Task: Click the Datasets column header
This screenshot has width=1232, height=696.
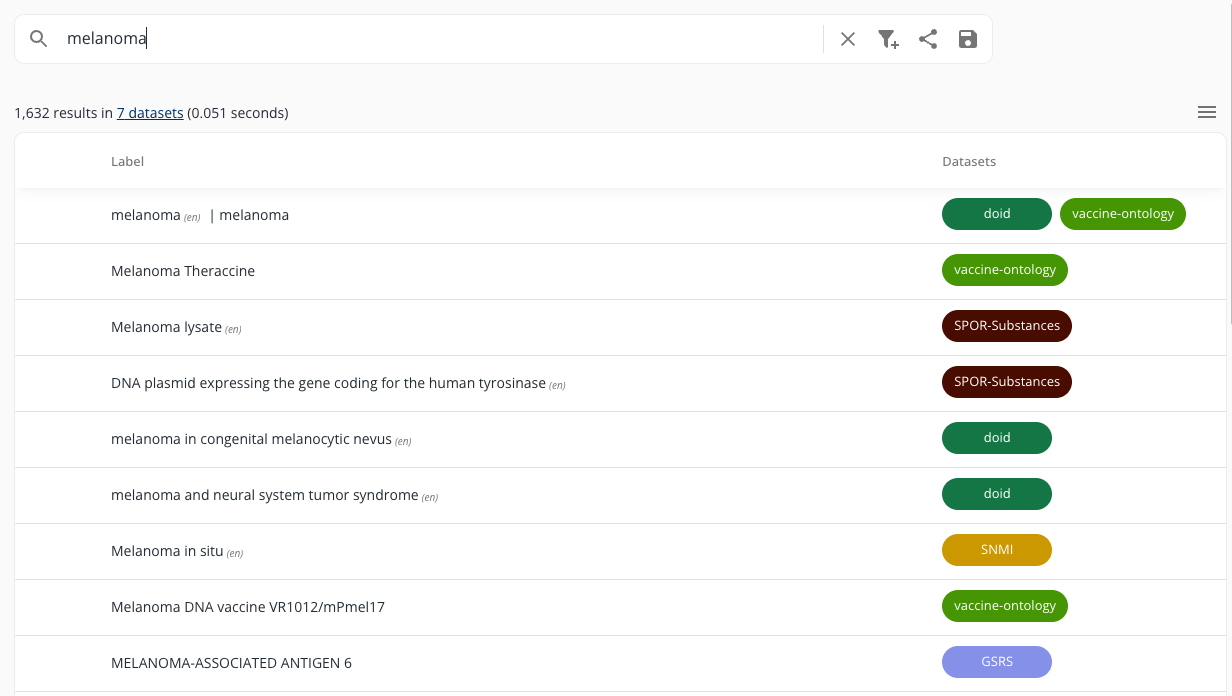Action: [x=968, y=161]
